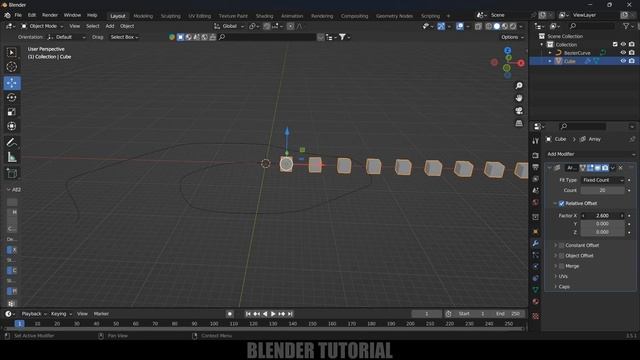Enable the Constant Offset checkbox
640x360 pixels.
(561, 245)
